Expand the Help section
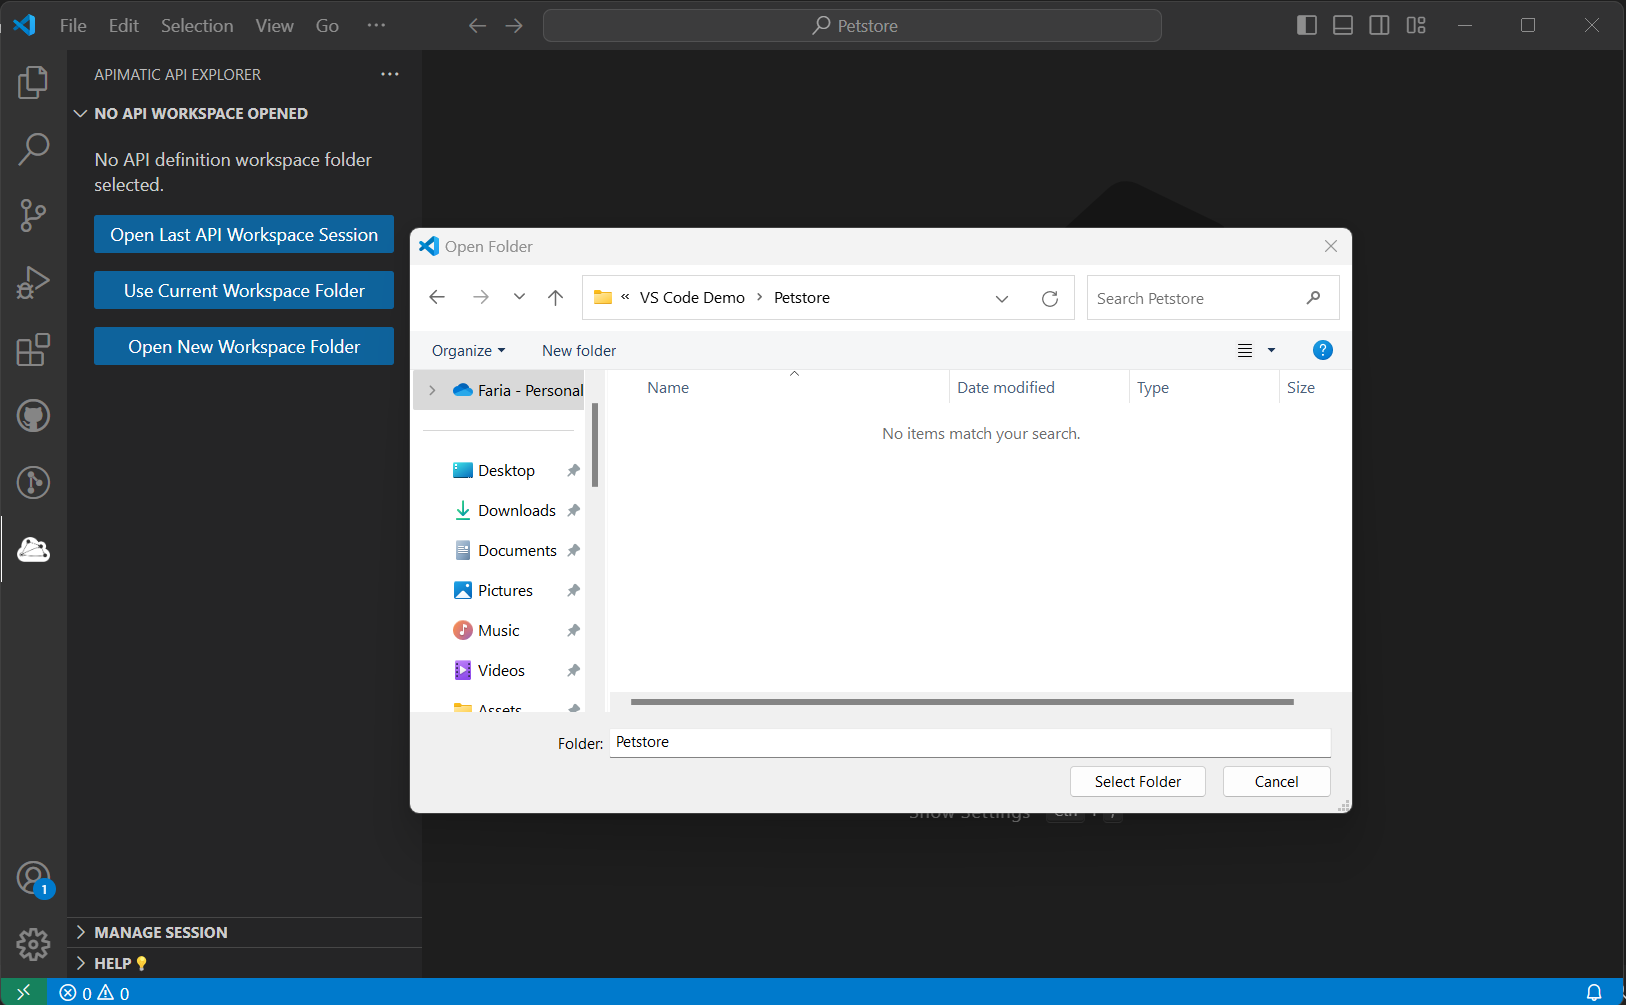The image size is (1626, 1005). pos(81,963)
